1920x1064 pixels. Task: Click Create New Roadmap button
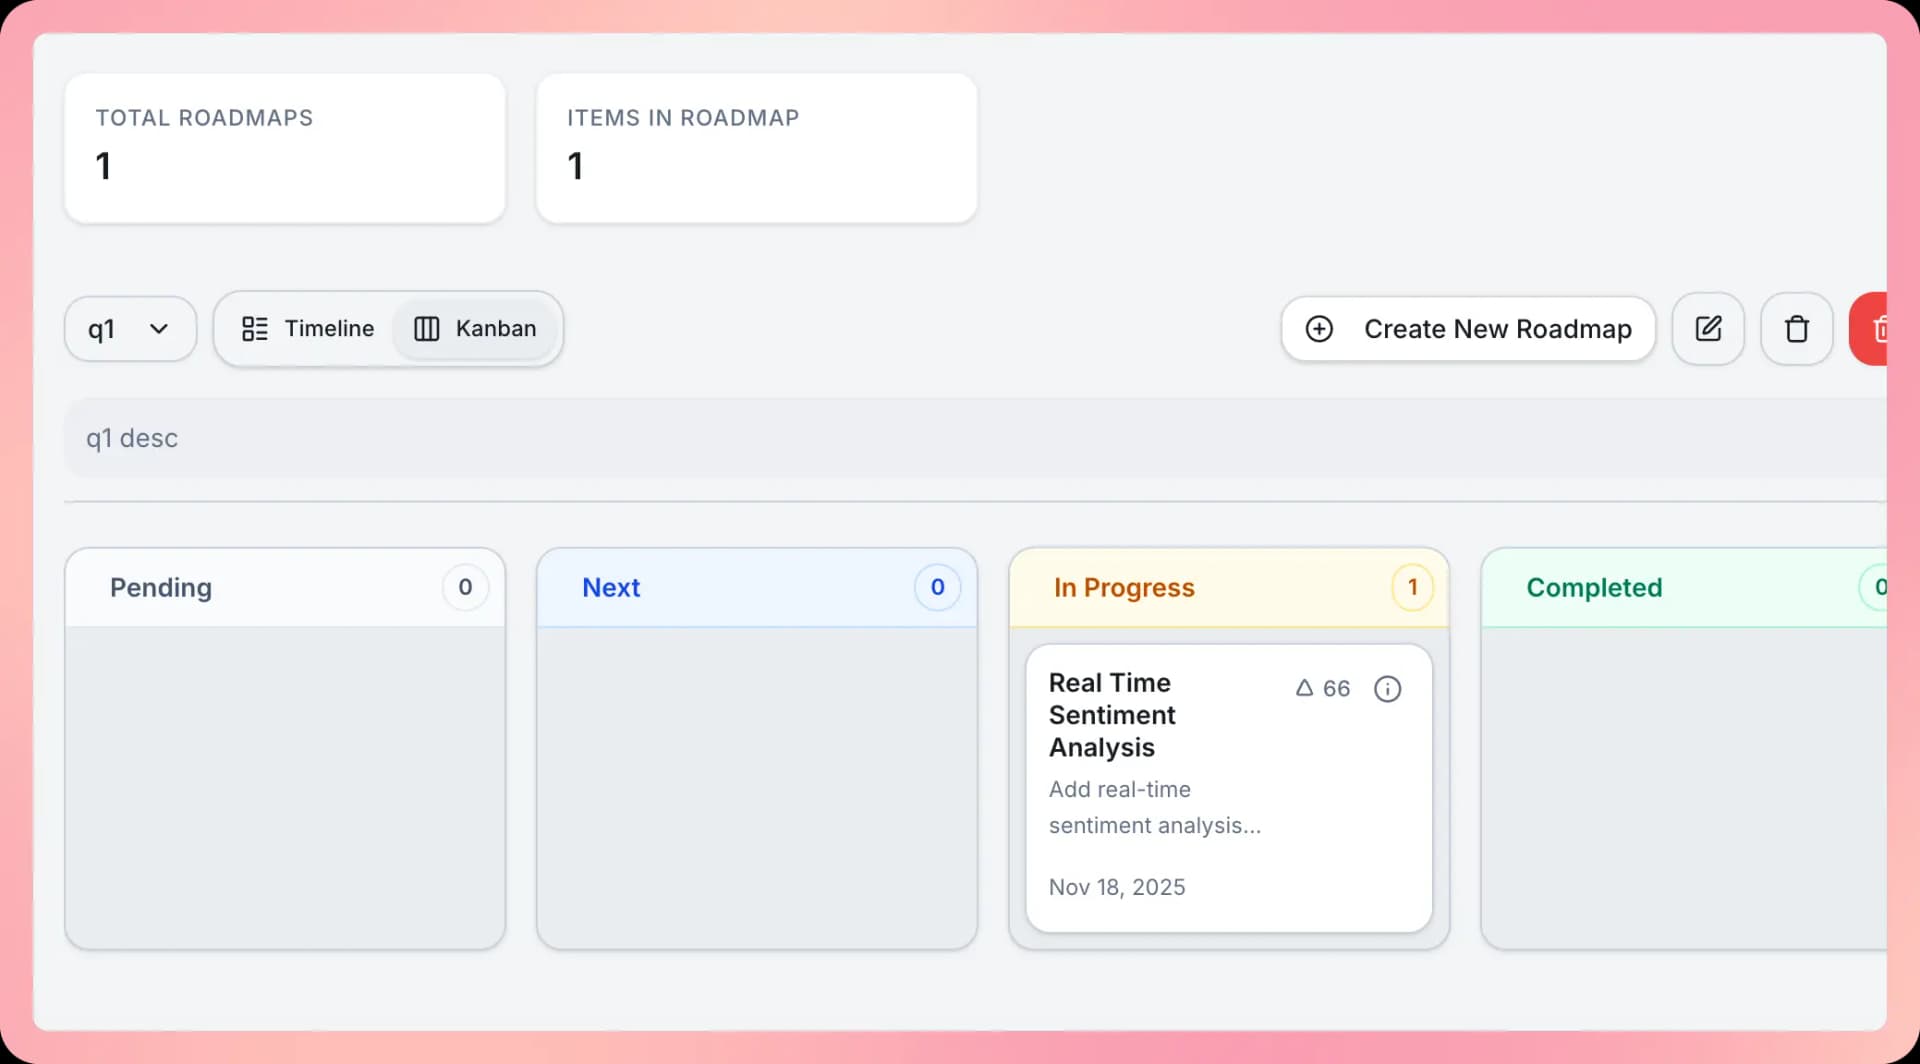click(1467, 329)
